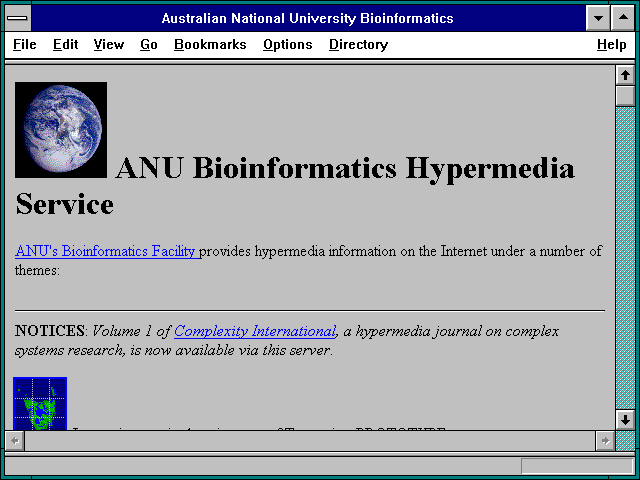Click the Tasmania map image link
640x480 pixels.
pyautogui.click(x=40, y=403)
